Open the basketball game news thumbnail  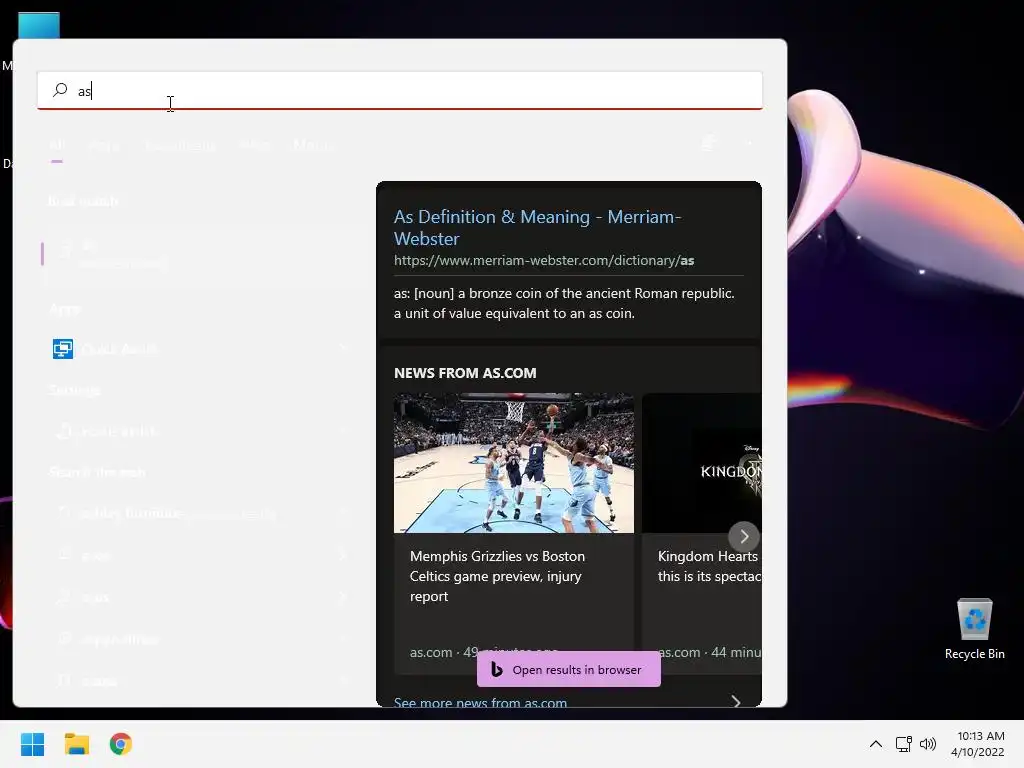[x=513, y=462]
